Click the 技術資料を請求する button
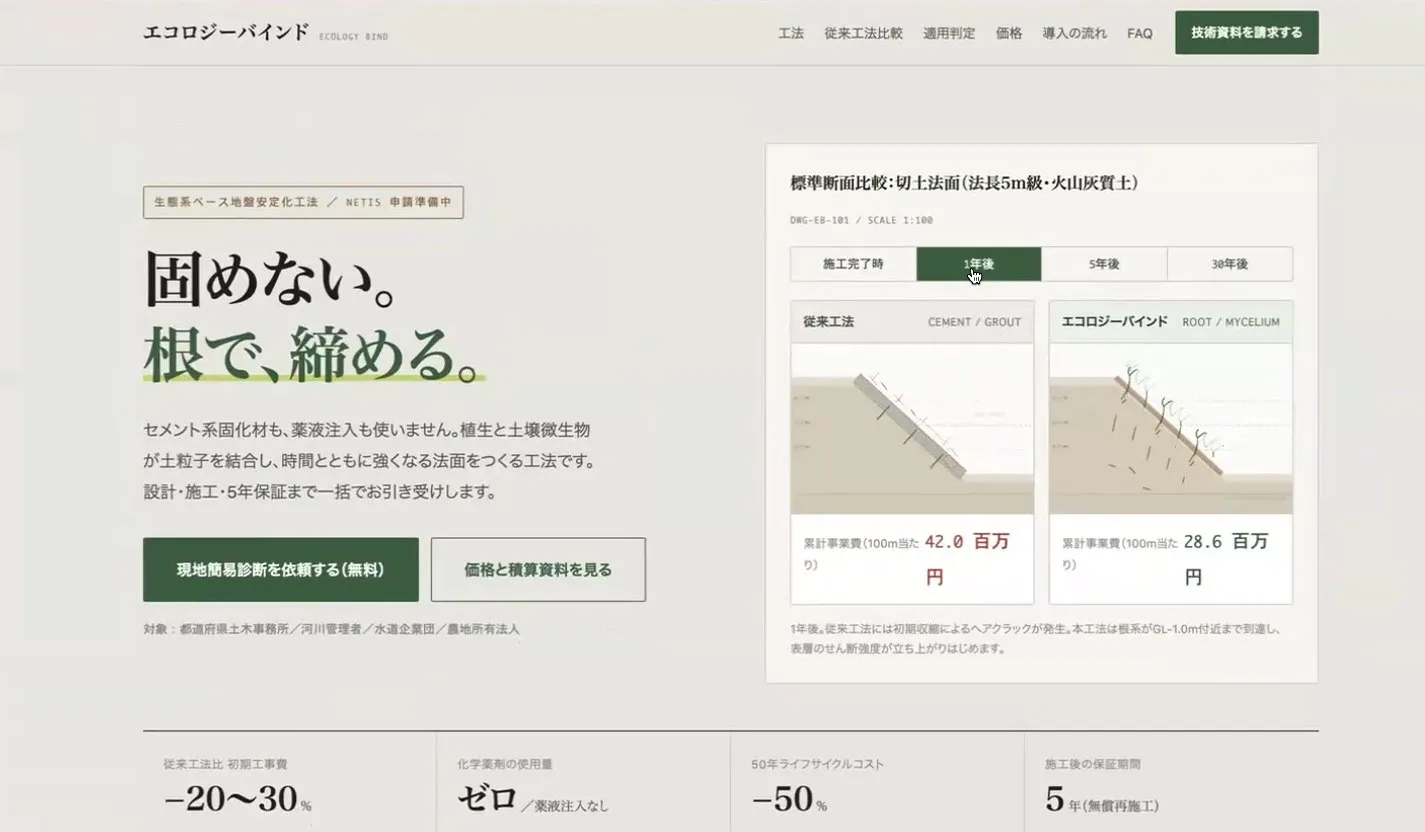 pos(1247,33)
